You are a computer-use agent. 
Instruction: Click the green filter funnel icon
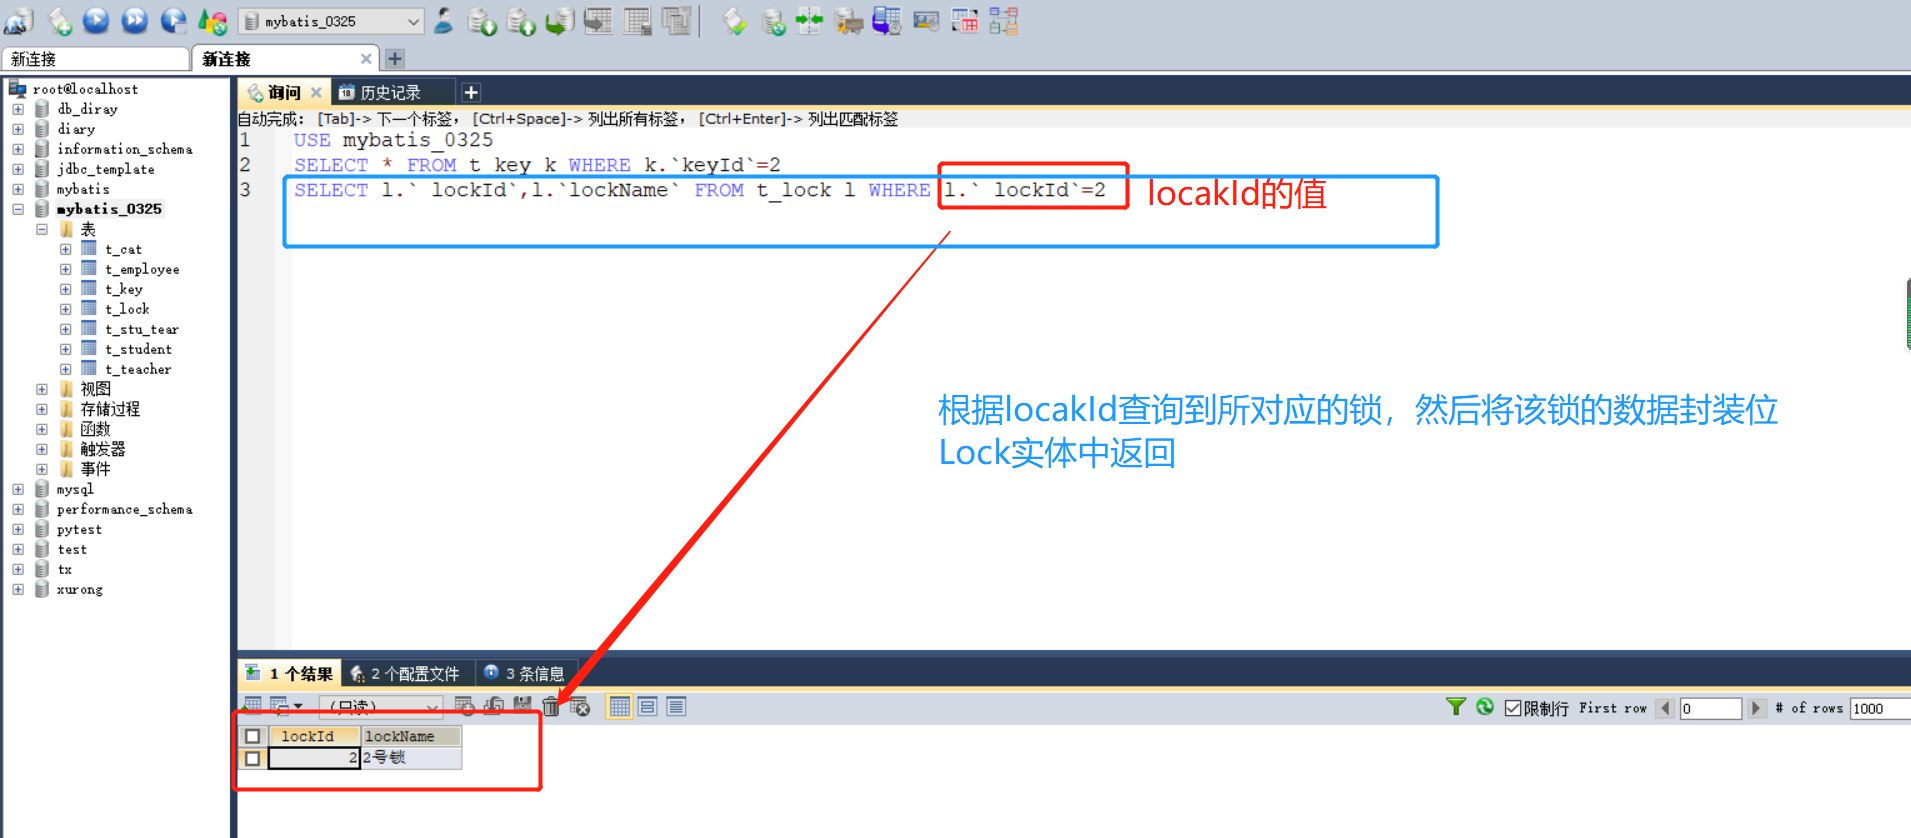pos(1456,707)
